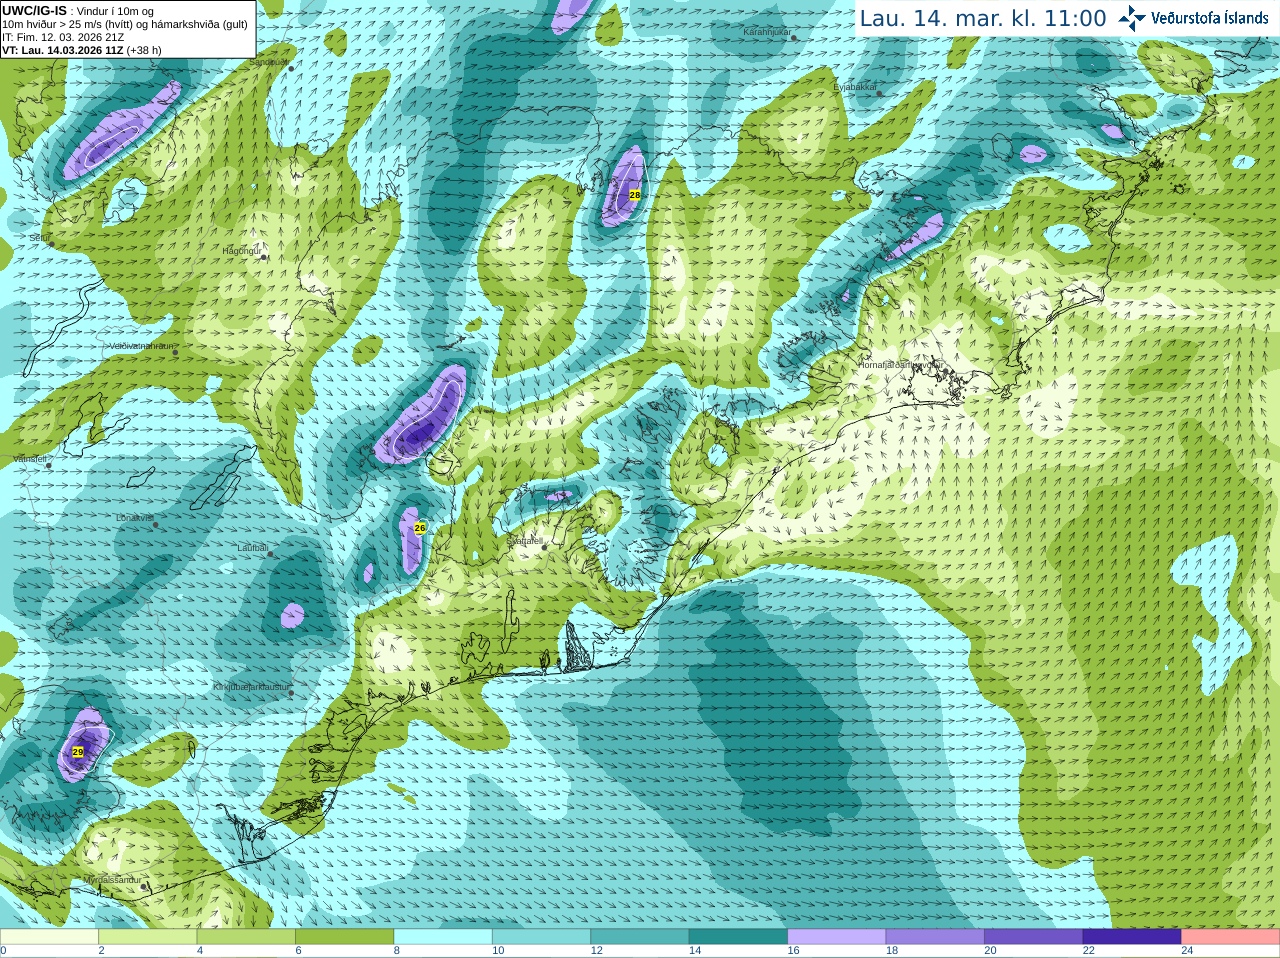Click the Hágöngur station dot
The width and height of the screenshot is (1280, 958).
pos(264,257)
